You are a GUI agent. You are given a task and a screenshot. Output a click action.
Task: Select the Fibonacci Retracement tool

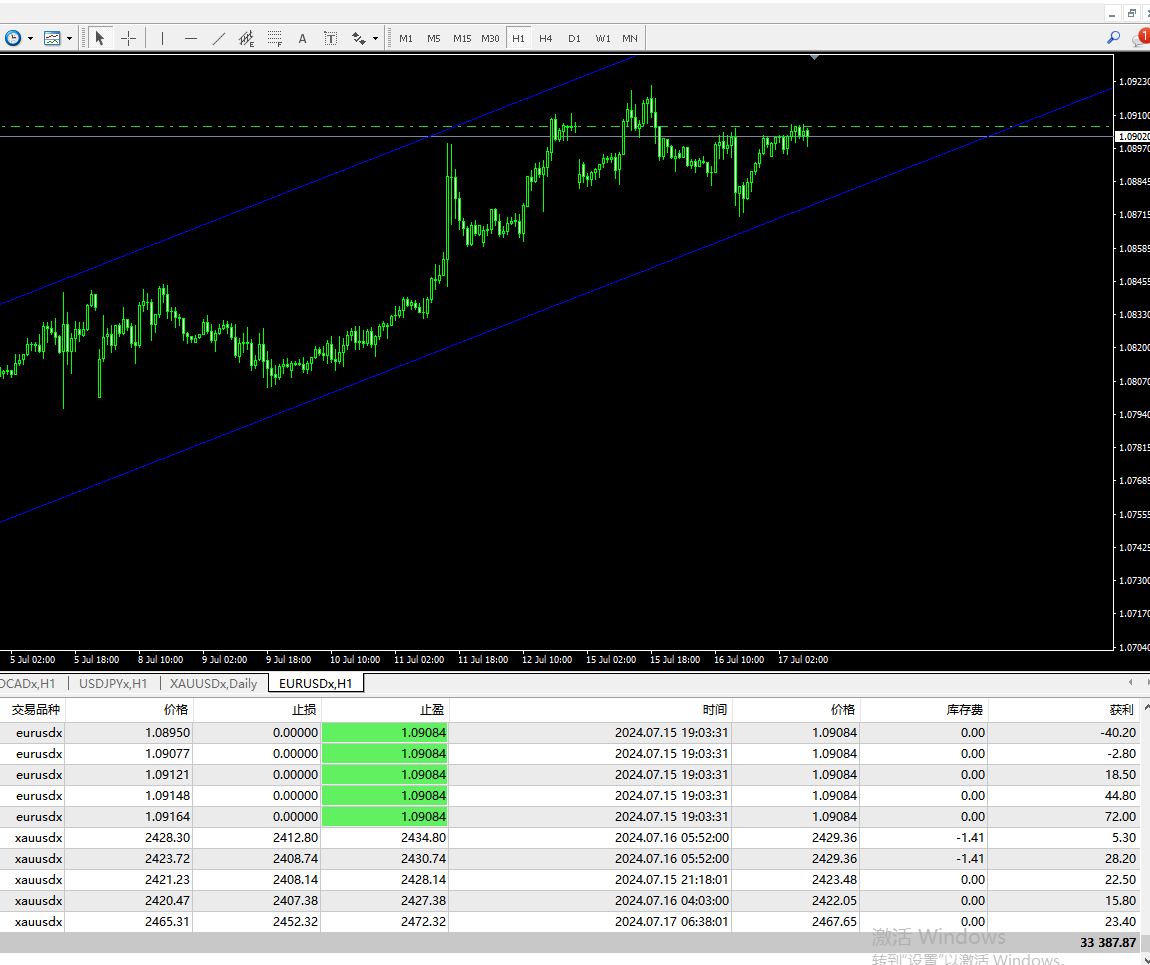(x=275, y=38)
